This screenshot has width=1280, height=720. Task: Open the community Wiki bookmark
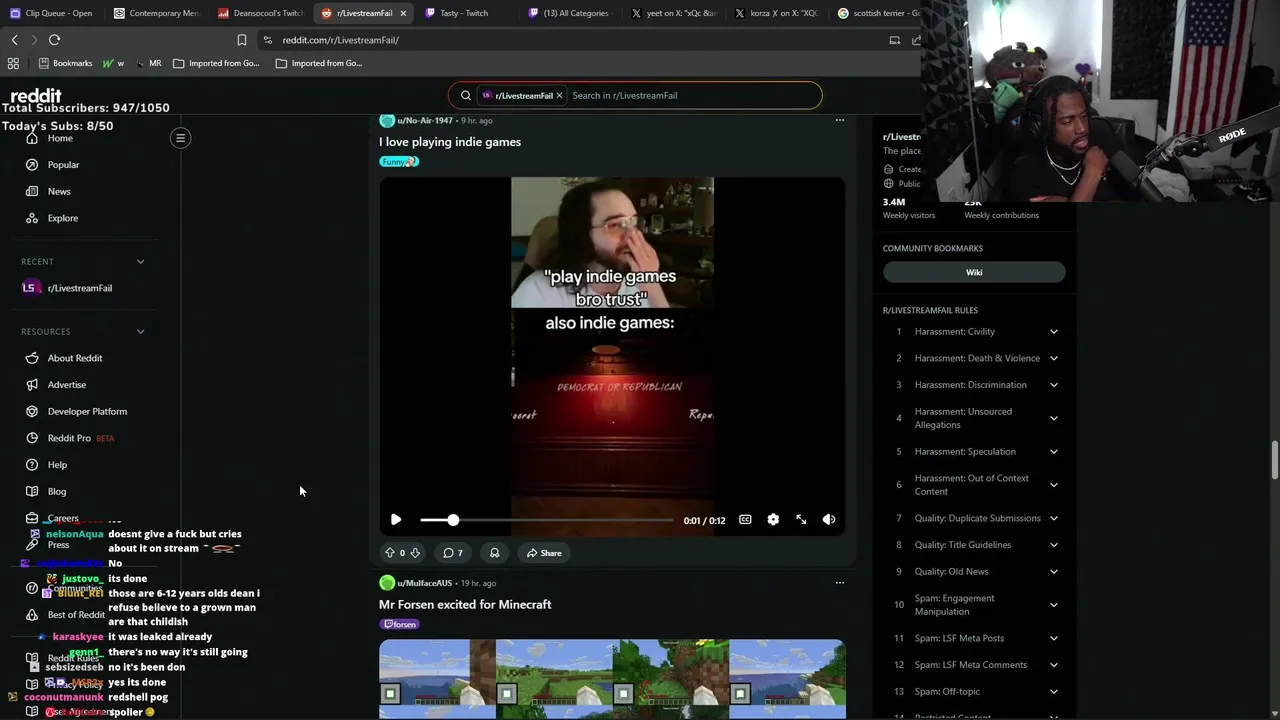[974, 272]
